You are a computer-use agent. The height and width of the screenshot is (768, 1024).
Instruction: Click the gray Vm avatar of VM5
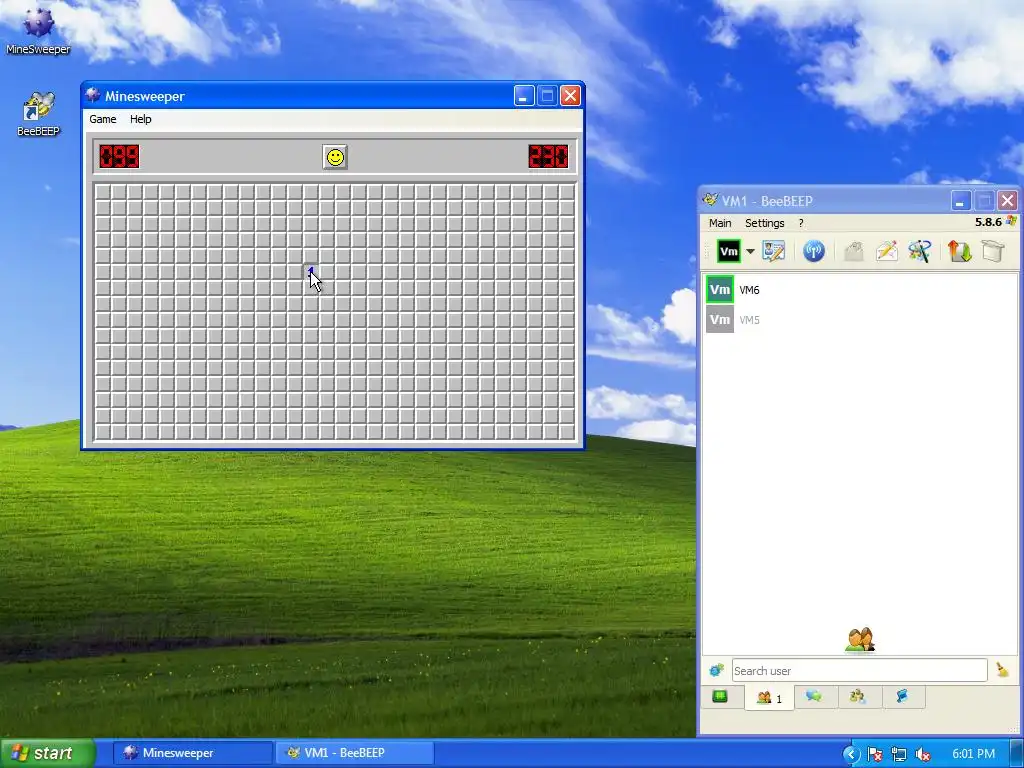[x=720, y=319]
